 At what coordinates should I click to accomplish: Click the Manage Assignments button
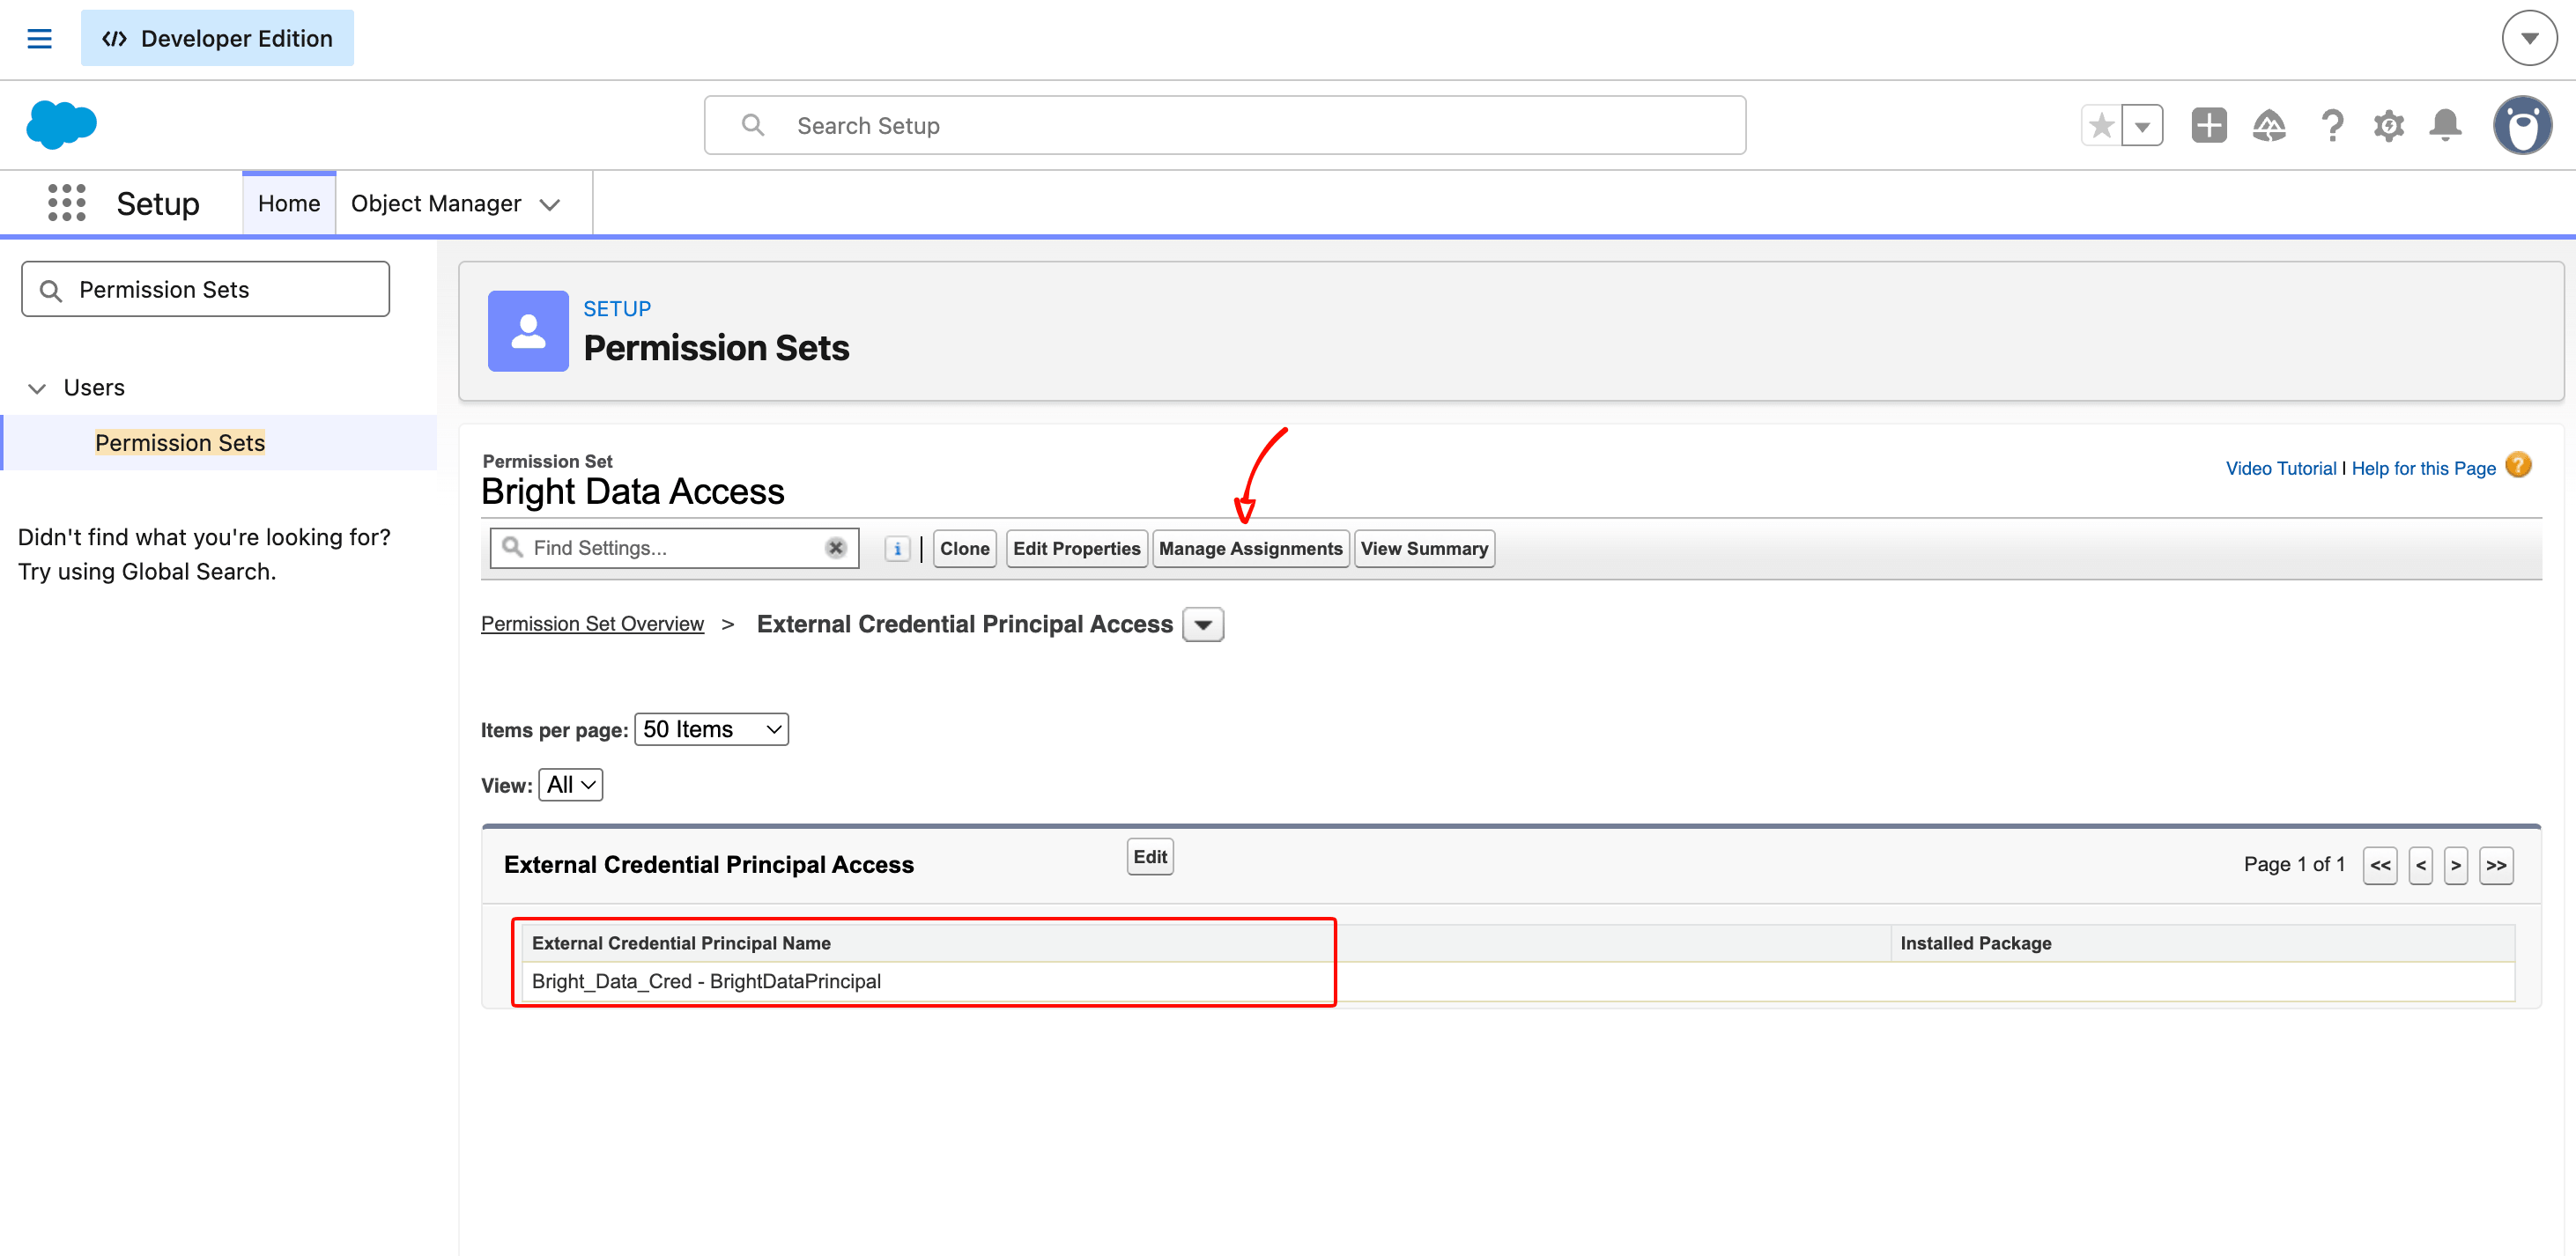click(1250, 549)
